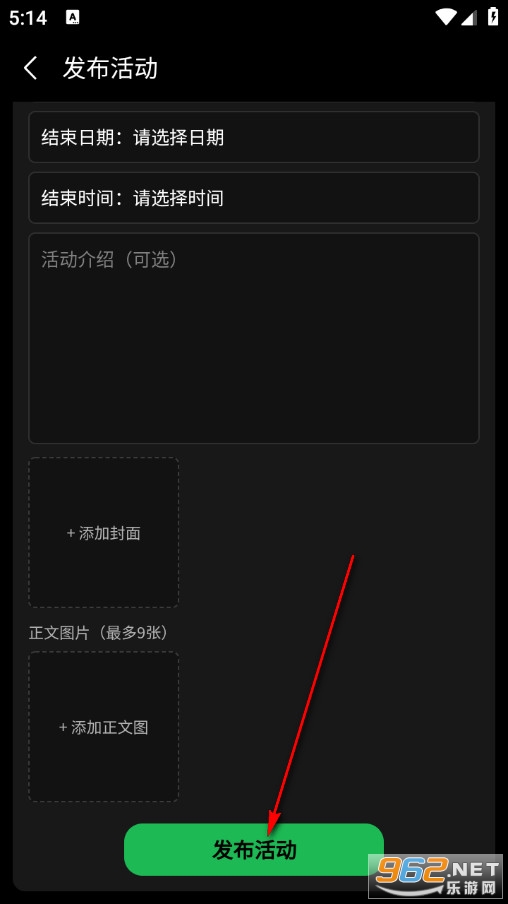Open the 请选择时间 time picker

pos(178,198)
